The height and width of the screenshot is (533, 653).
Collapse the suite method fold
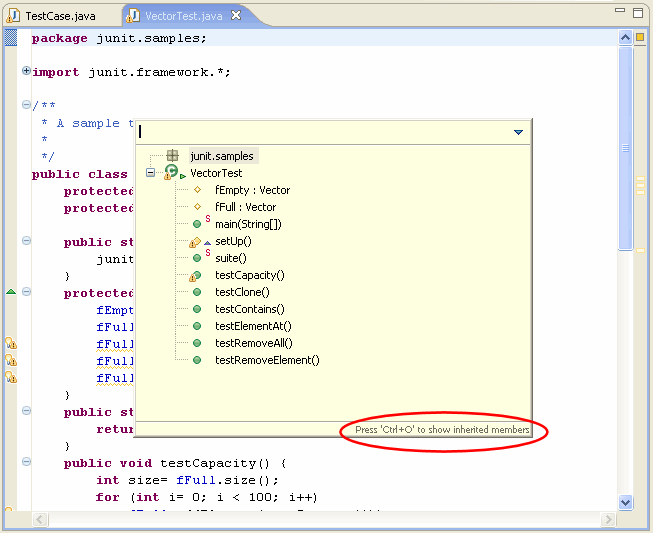[x=26, y=411]
